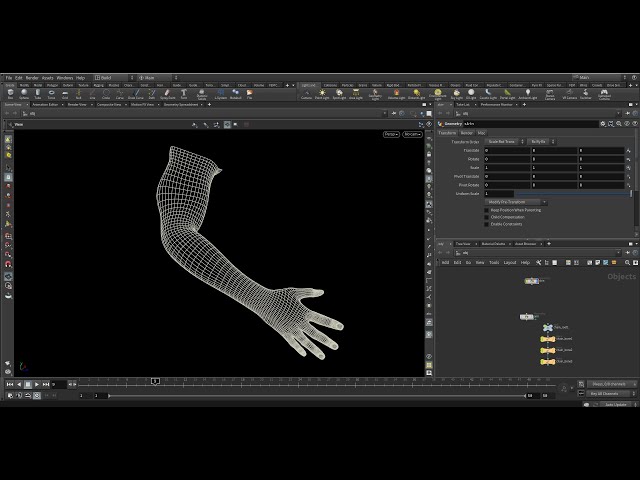Switch to the Misc parameter tab
The image size is (640, 480).
coord(482,133)
